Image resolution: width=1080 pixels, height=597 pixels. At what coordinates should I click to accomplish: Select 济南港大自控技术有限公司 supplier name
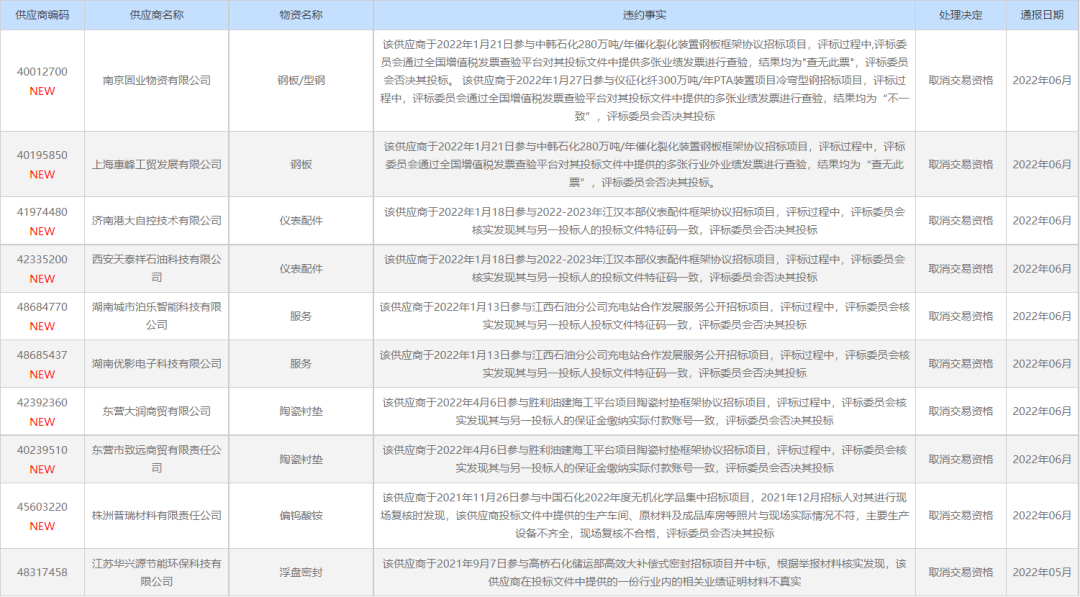pos(156,219)
